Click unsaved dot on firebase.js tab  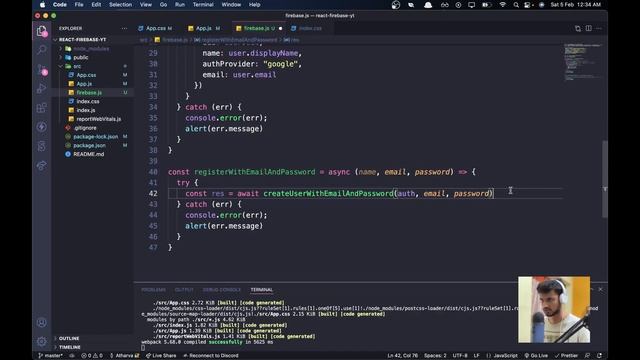tap(280, 28)
